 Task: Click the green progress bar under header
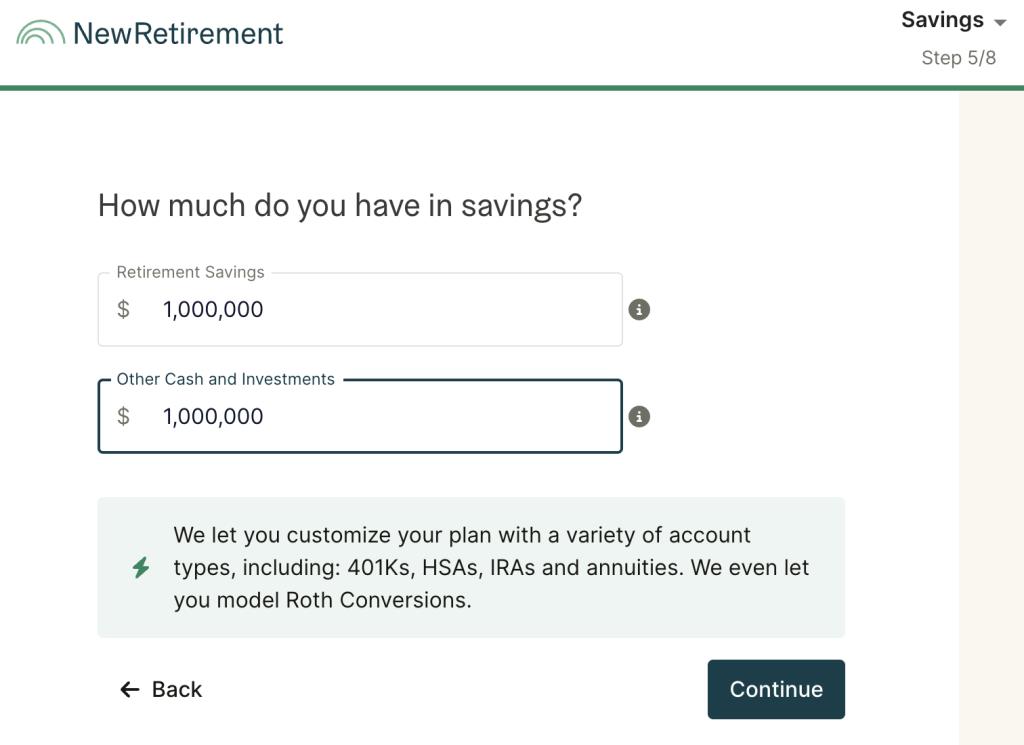(512, 88)
